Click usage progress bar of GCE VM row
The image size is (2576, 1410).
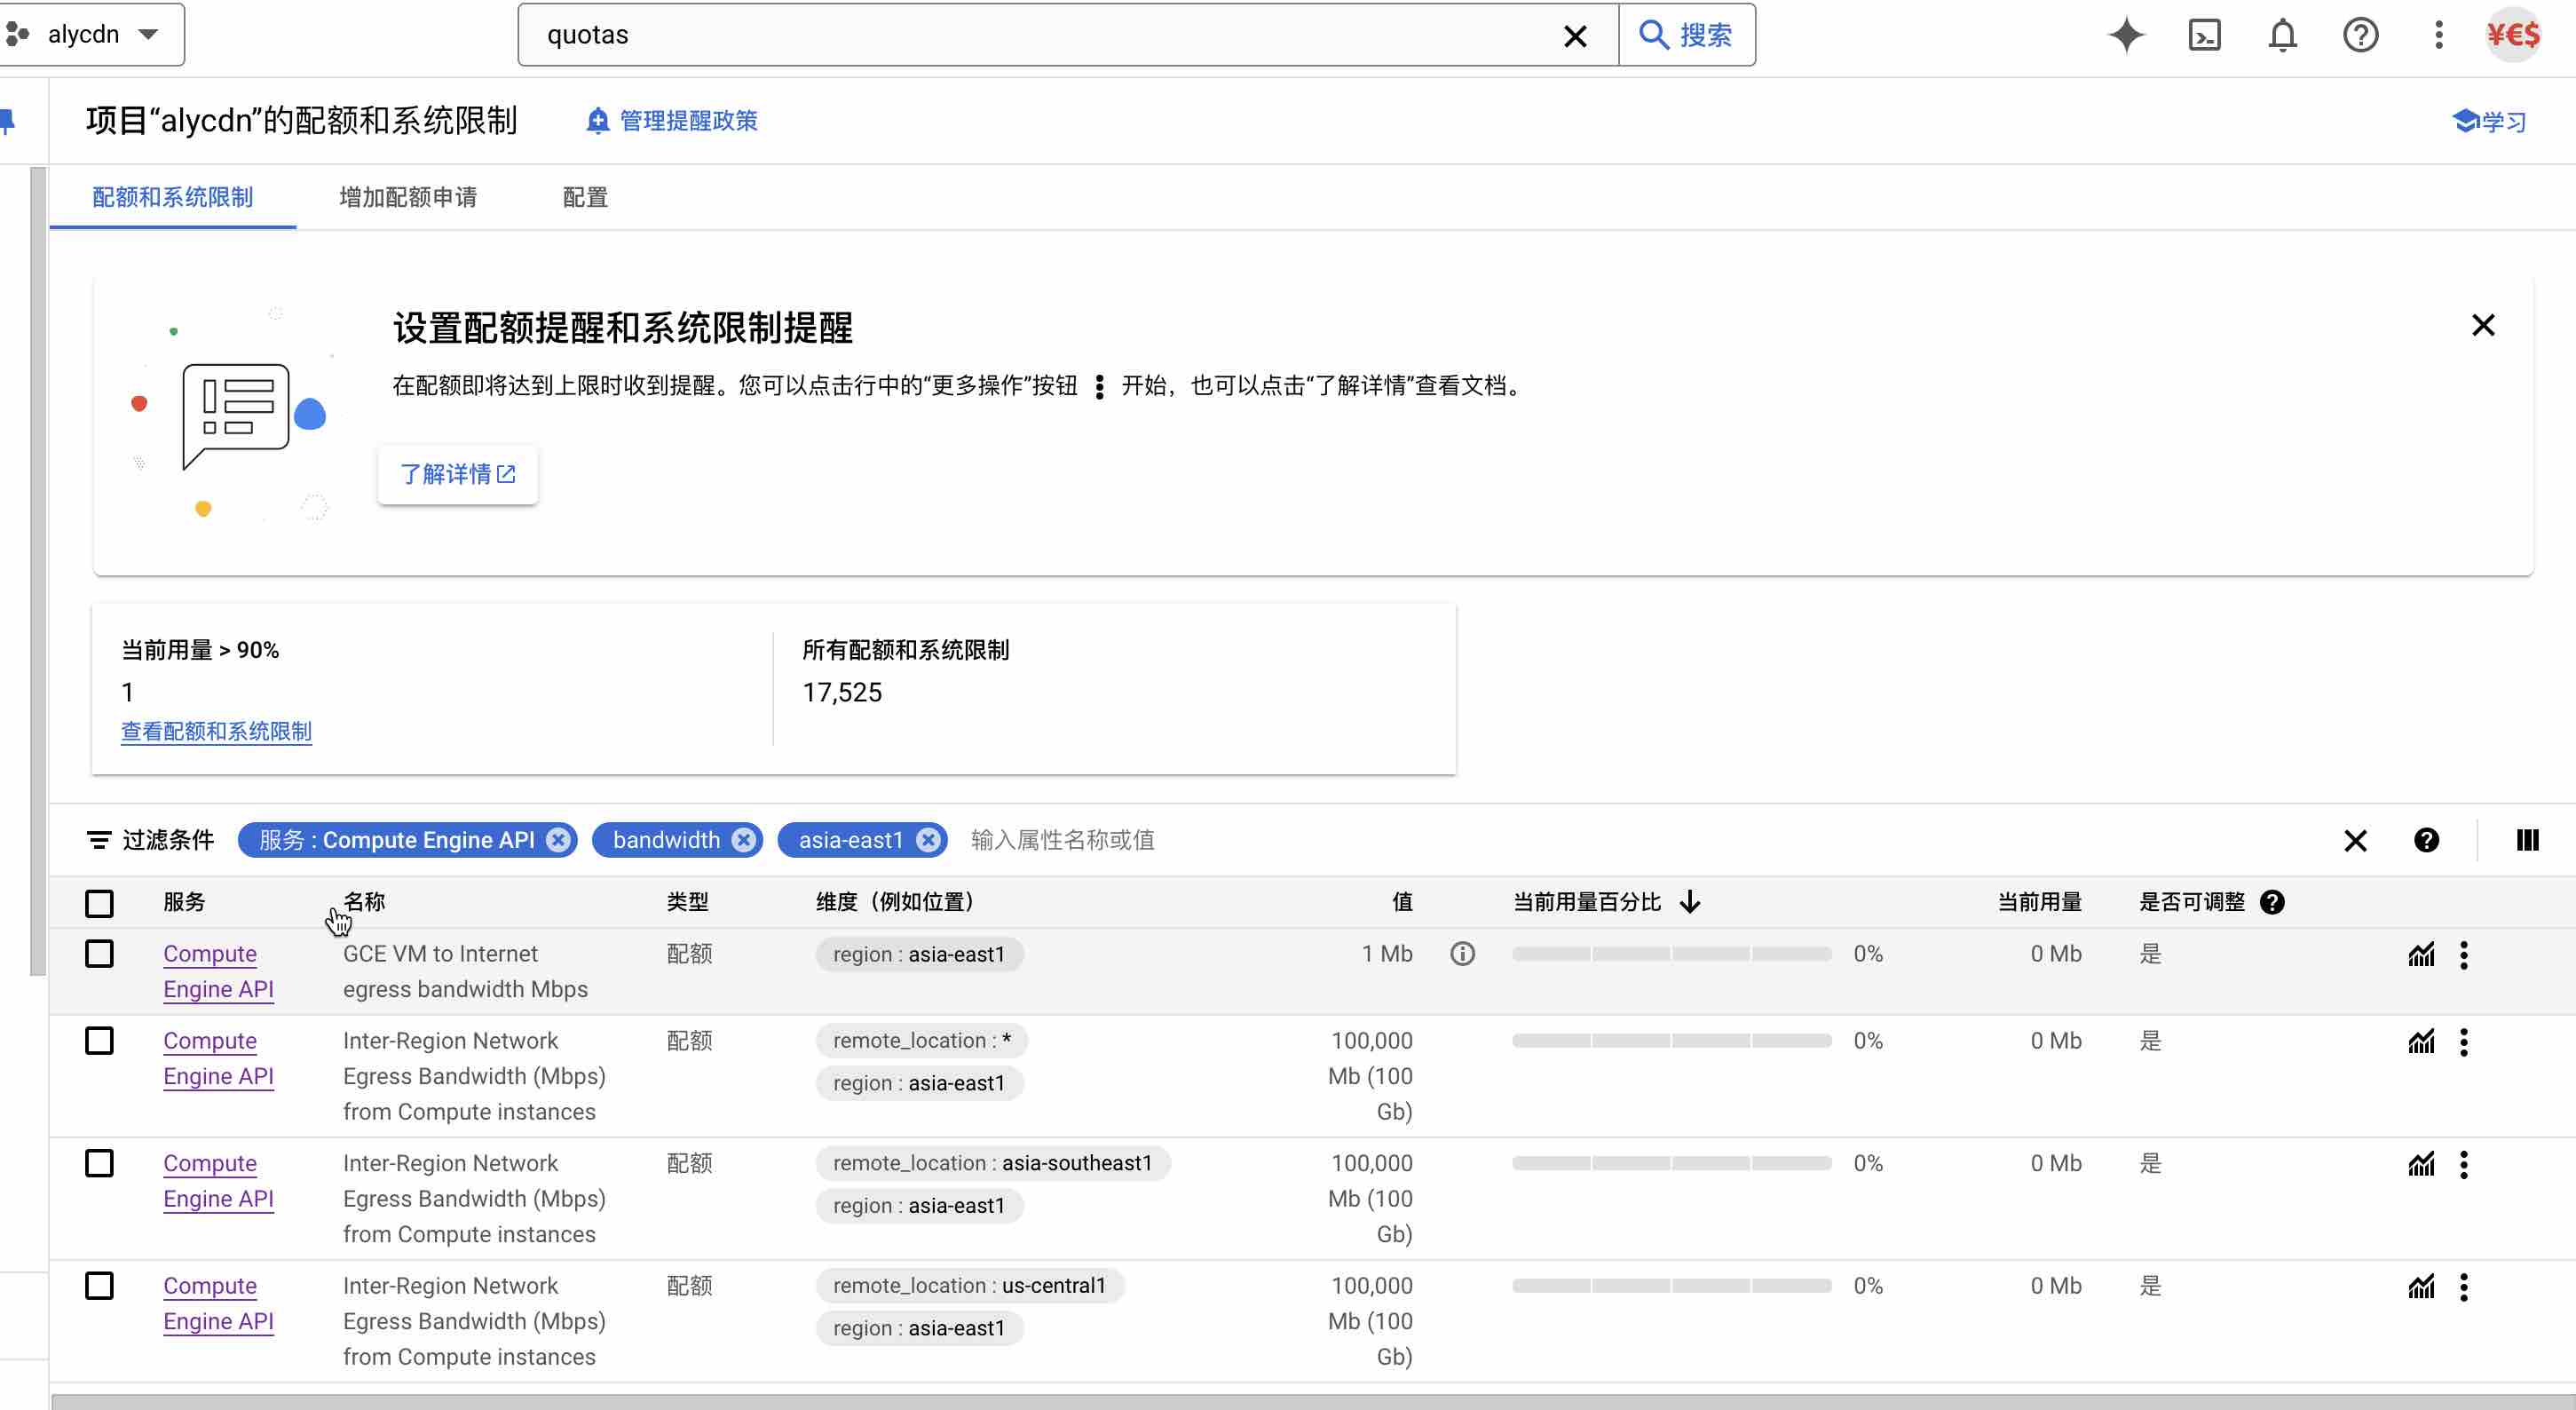point(1671,954)
